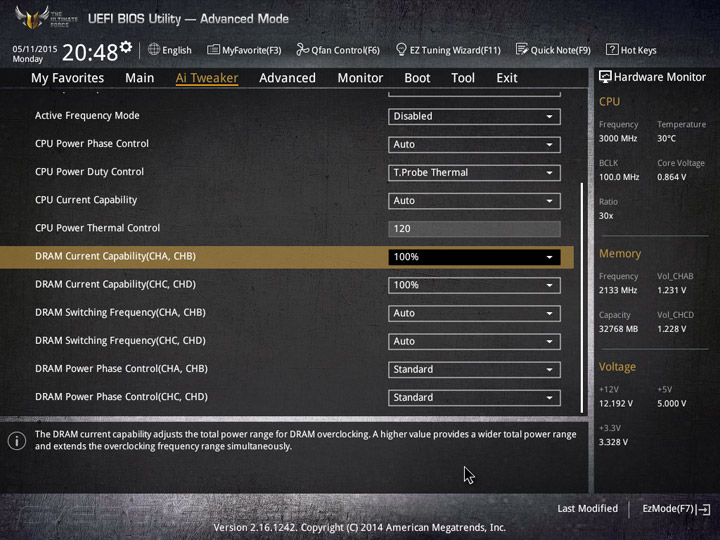Click the Quick Note(F9) label
Screen dimensions: 720x540
(560, 50)
